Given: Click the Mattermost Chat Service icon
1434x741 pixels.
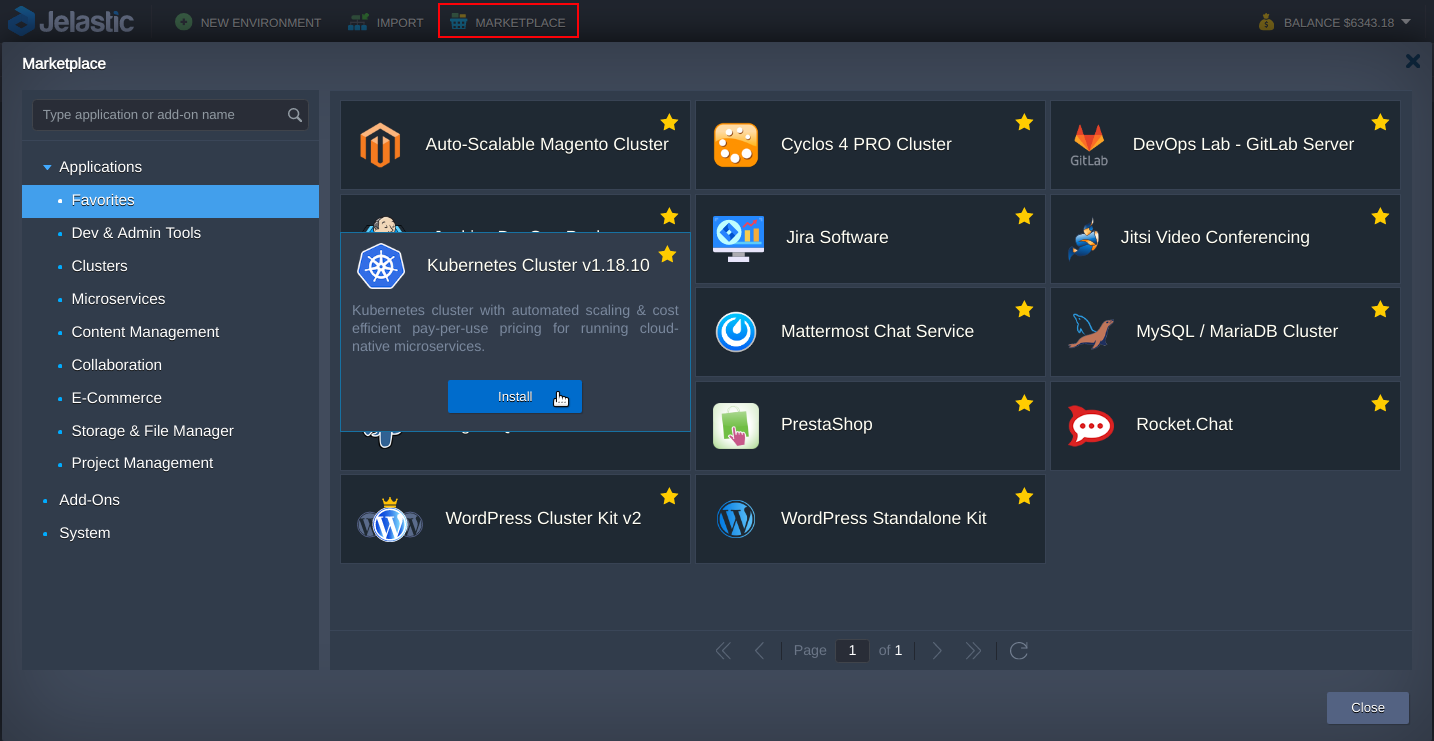Looking at the screenshot, I should pos(736,332).
